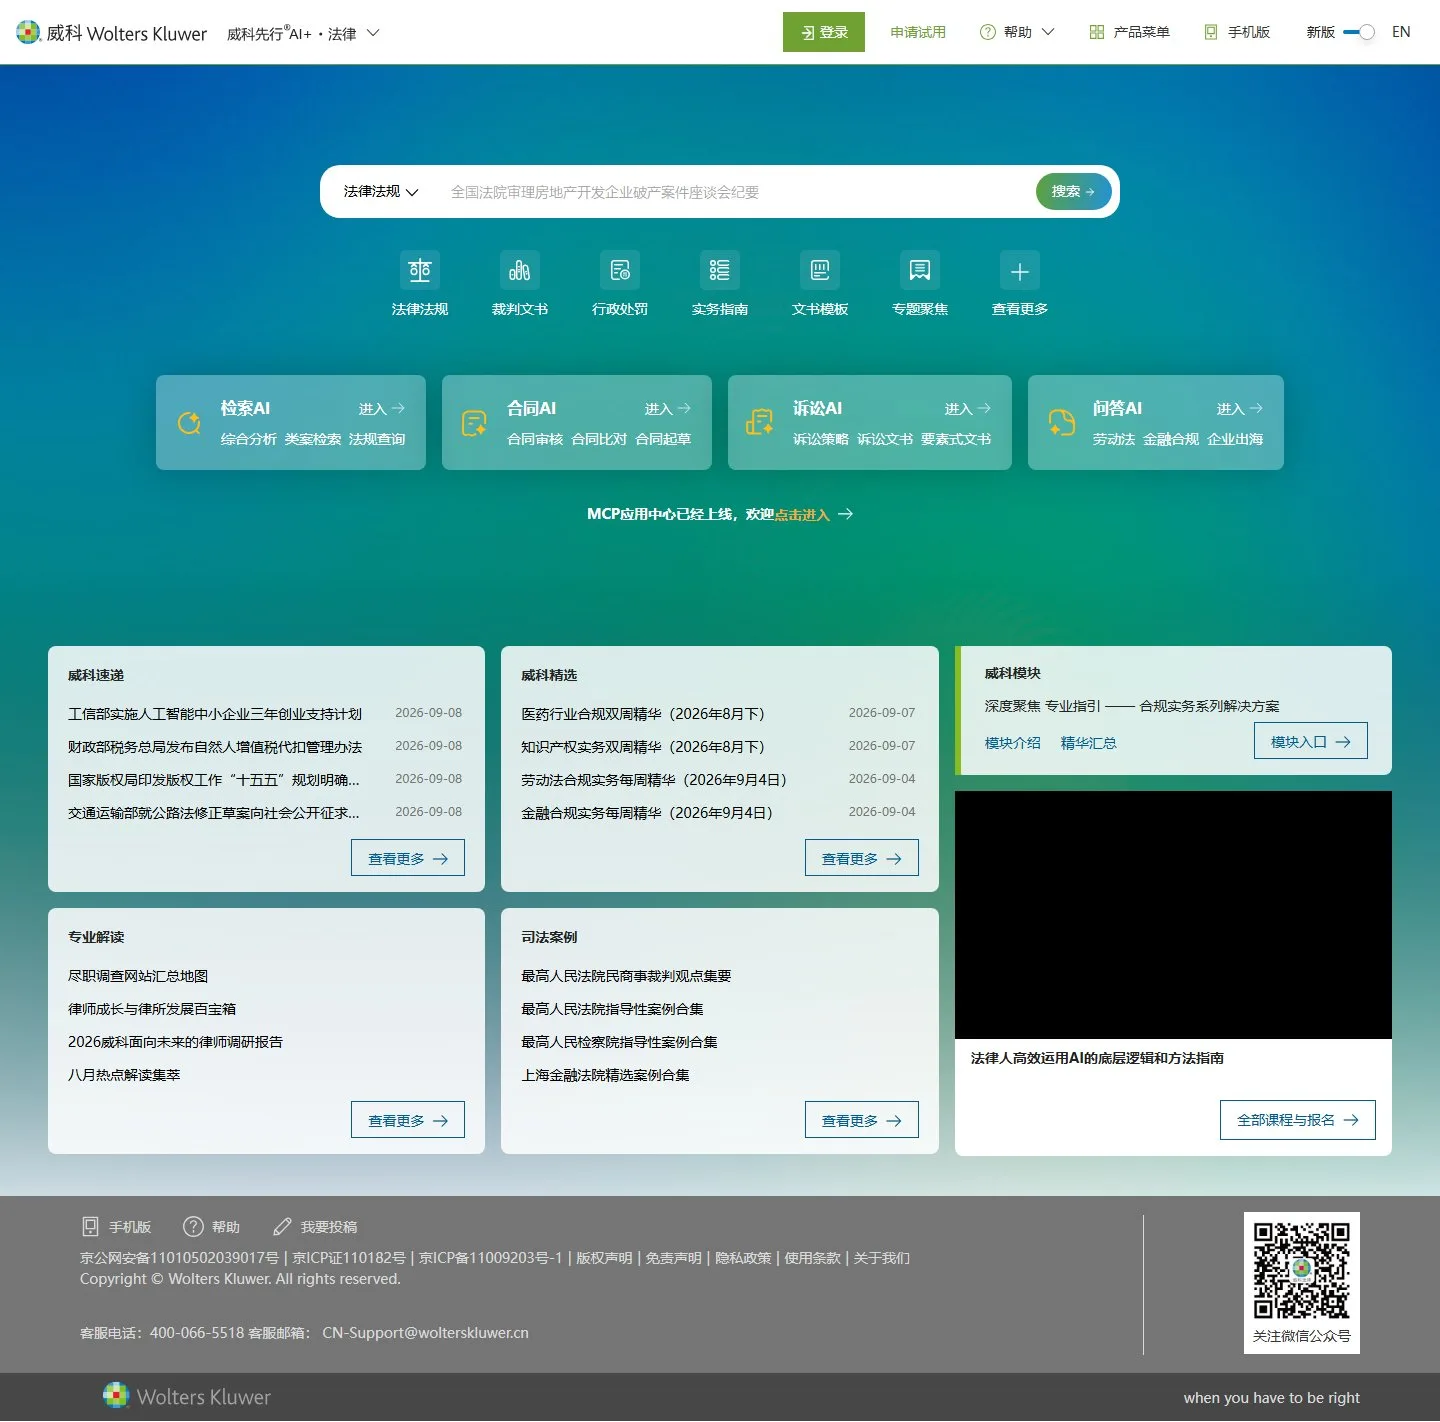The image size is (1440, 1422).
Task: Open 医药行业合规双周精华 (2026年8月下)
Action: tap(643, 714)
